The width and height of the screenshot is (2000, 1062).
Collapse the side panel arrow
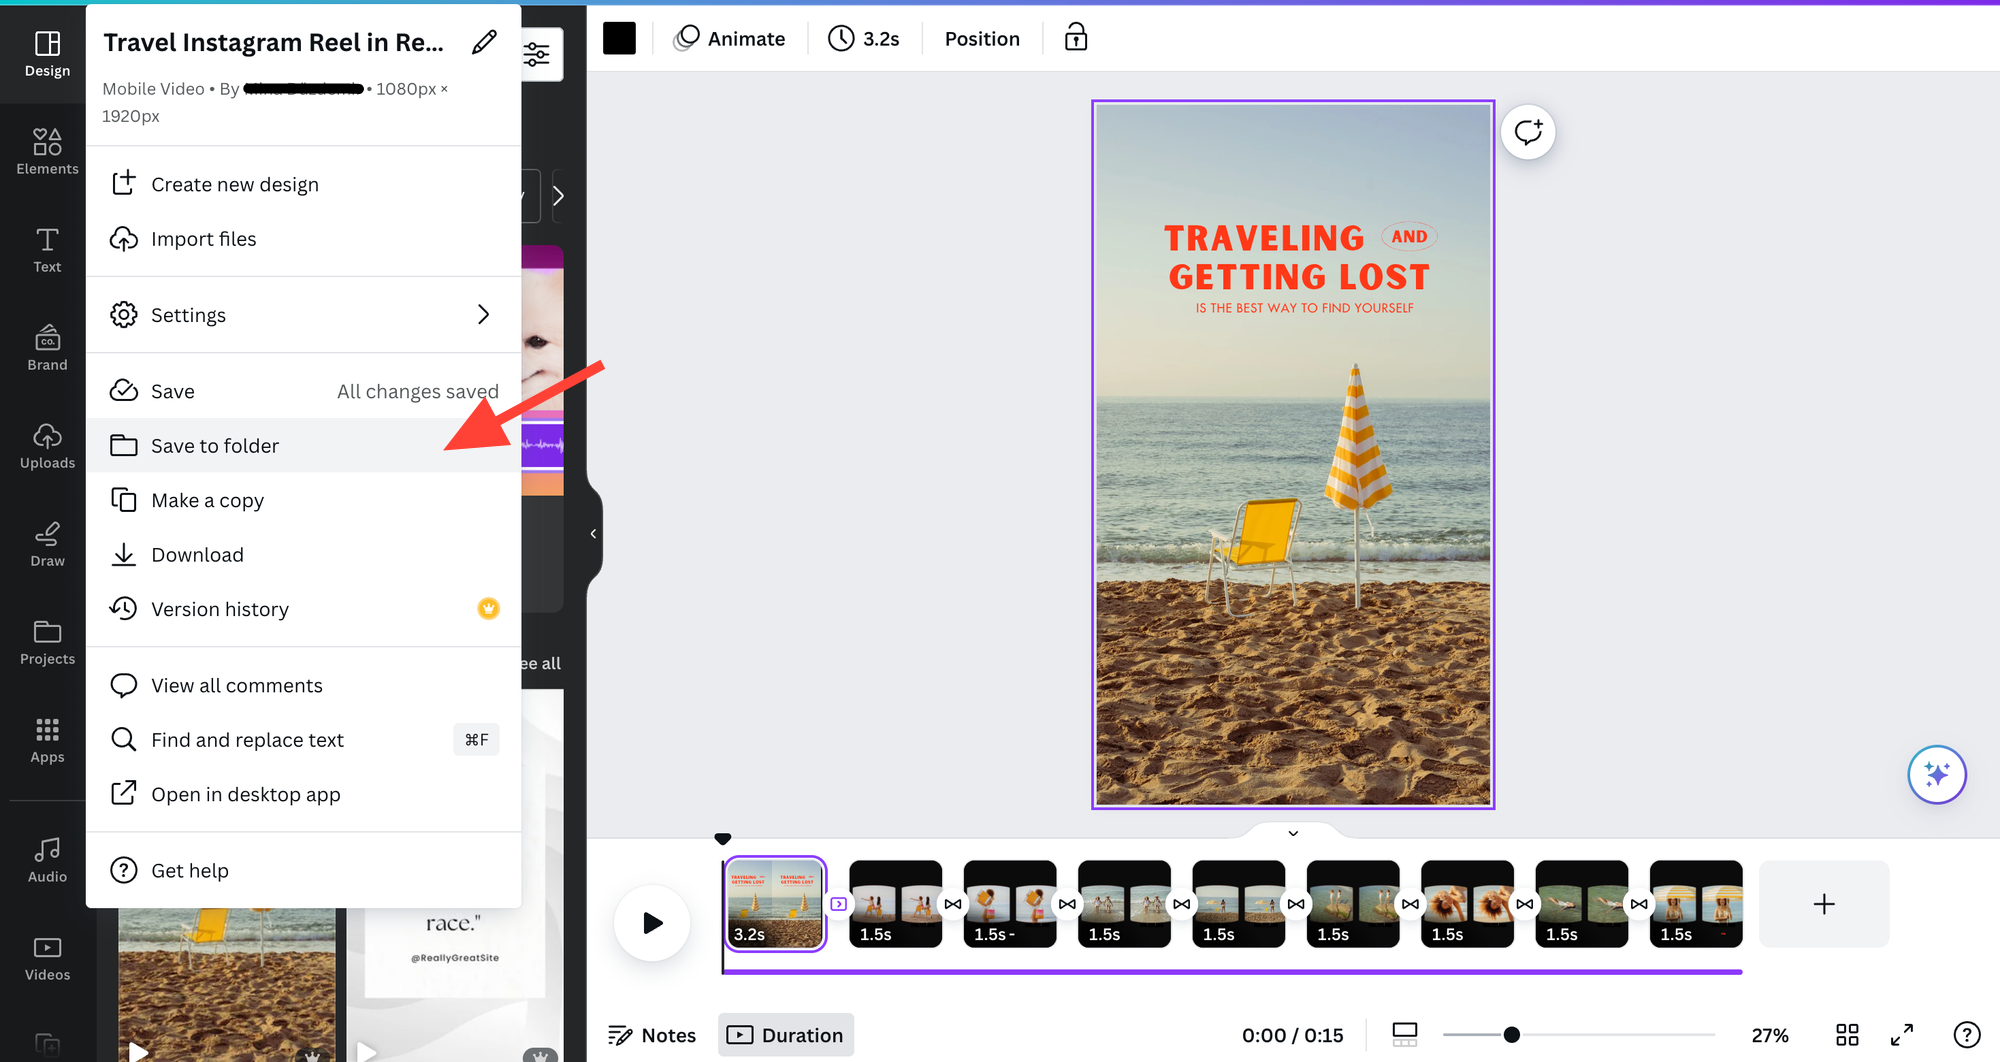pos(593,534)
